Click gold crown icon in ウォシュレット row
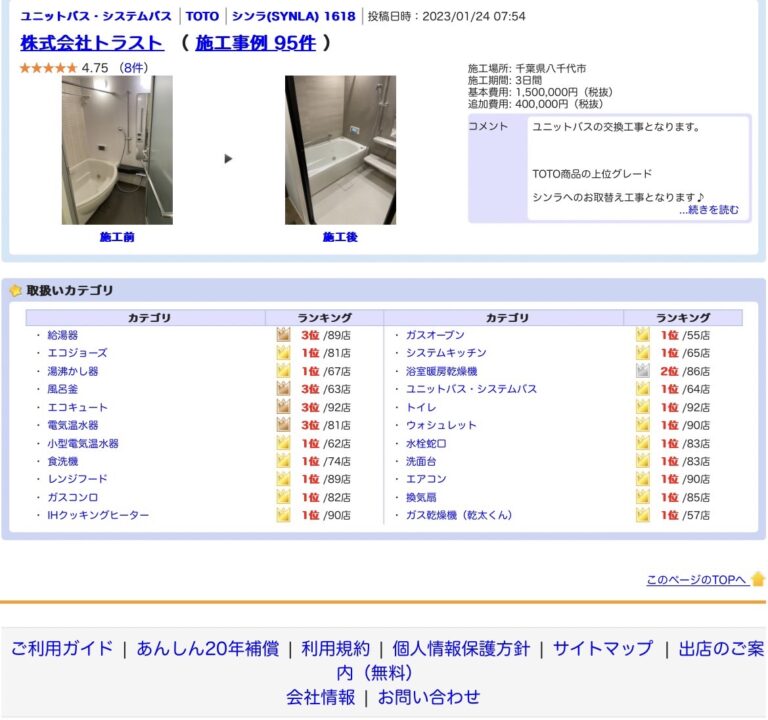 643,425
